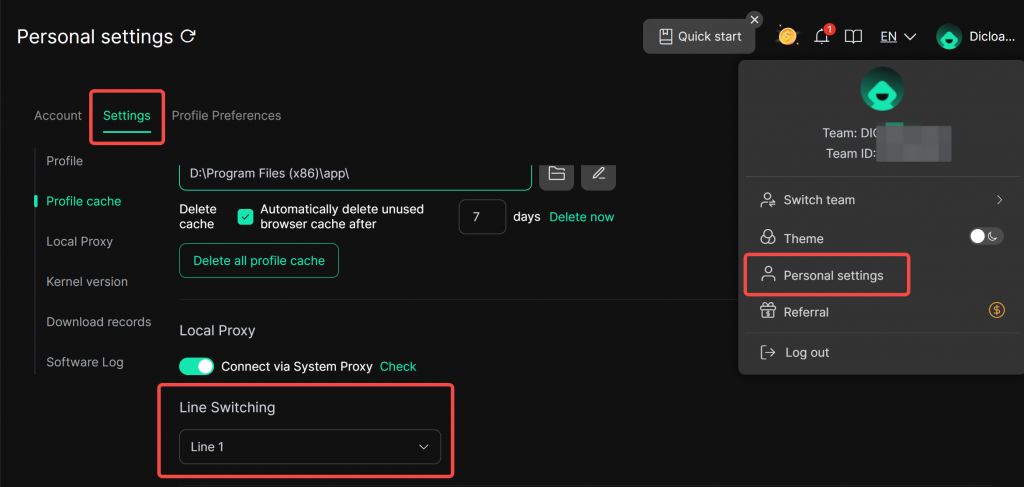Click the user avatar in top bar
The image size is (1024, 487).
(949, 37)
